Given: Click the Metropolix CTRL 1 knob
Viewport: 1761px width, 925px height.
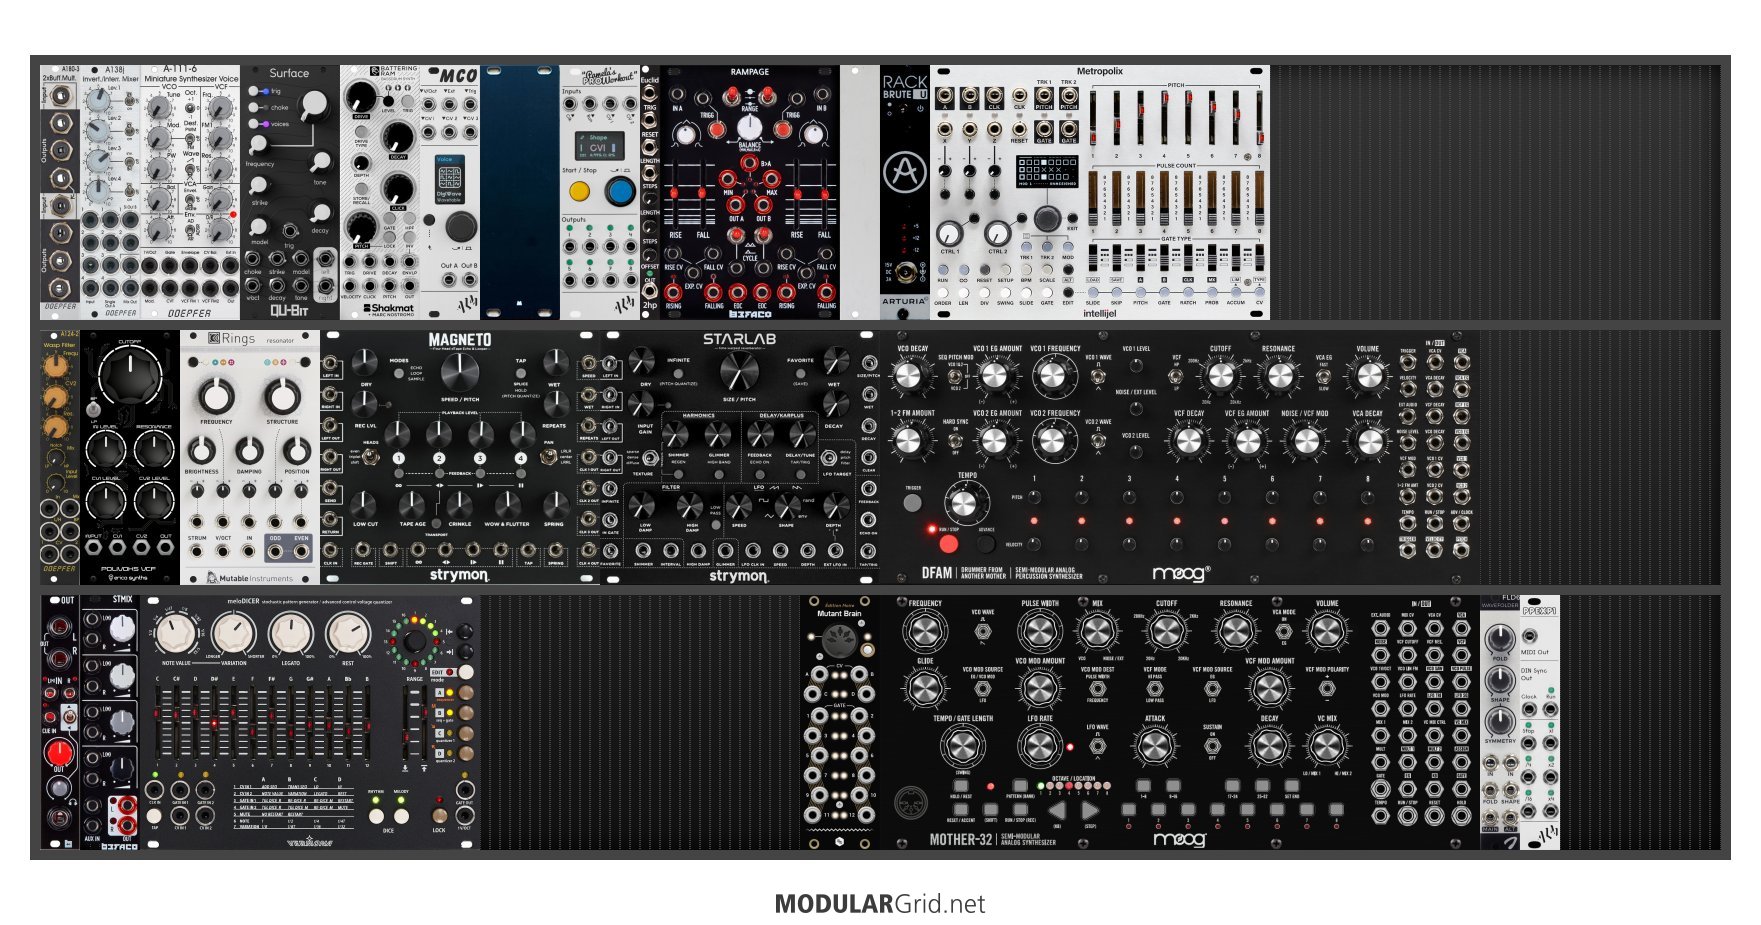Looking at the screenshot, I should (949, 233).
